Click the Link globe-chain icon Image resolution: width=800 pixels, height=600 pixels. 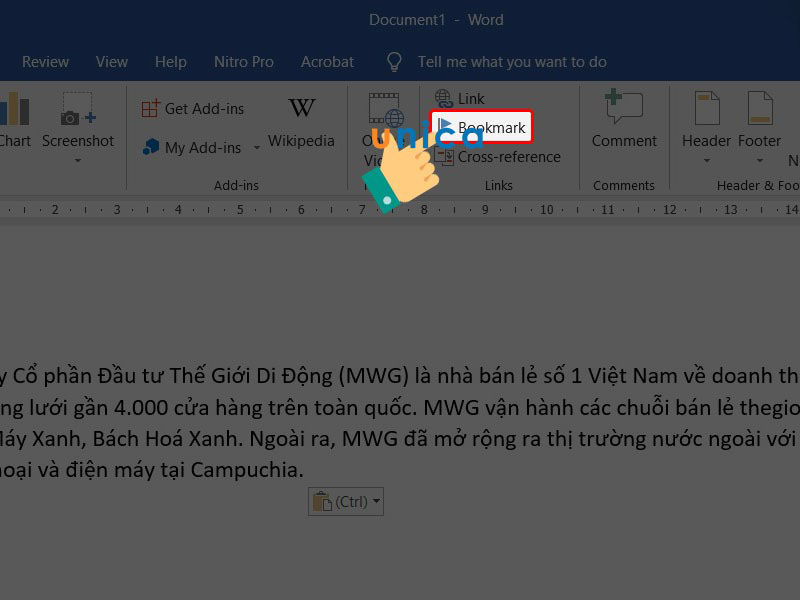tap(443, 98)
